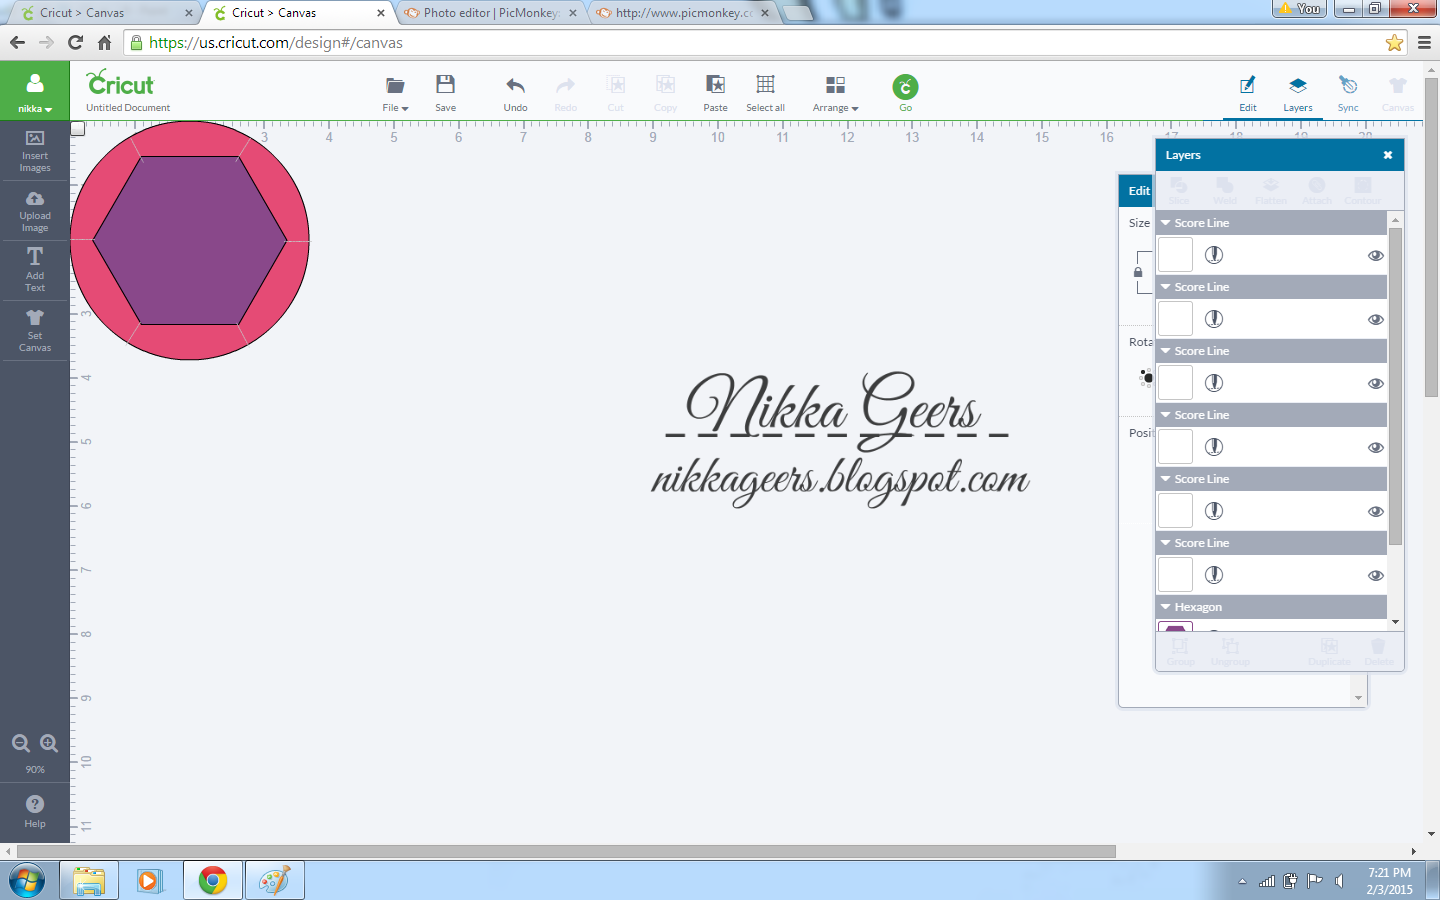Viewport: 1440px width, 900px height.
Task: Switch to the picmonkey.com URL tab
Action: (x=683, y=13)
